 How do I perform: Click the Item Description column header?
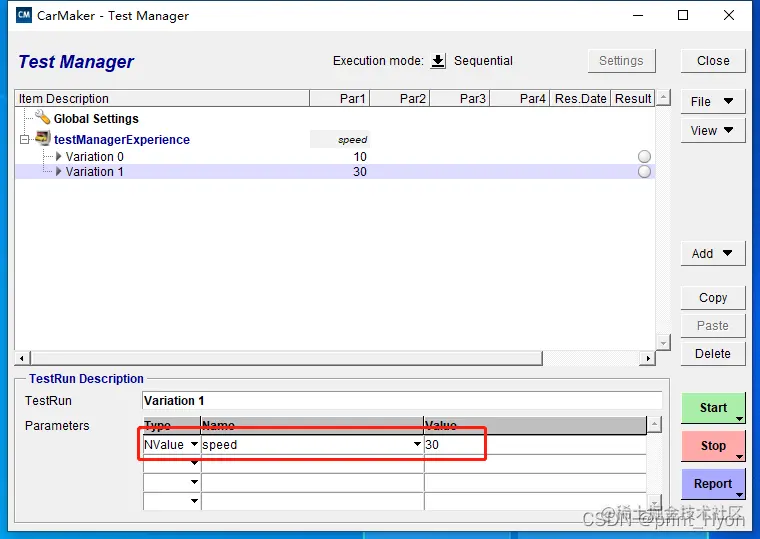(162, 98)
